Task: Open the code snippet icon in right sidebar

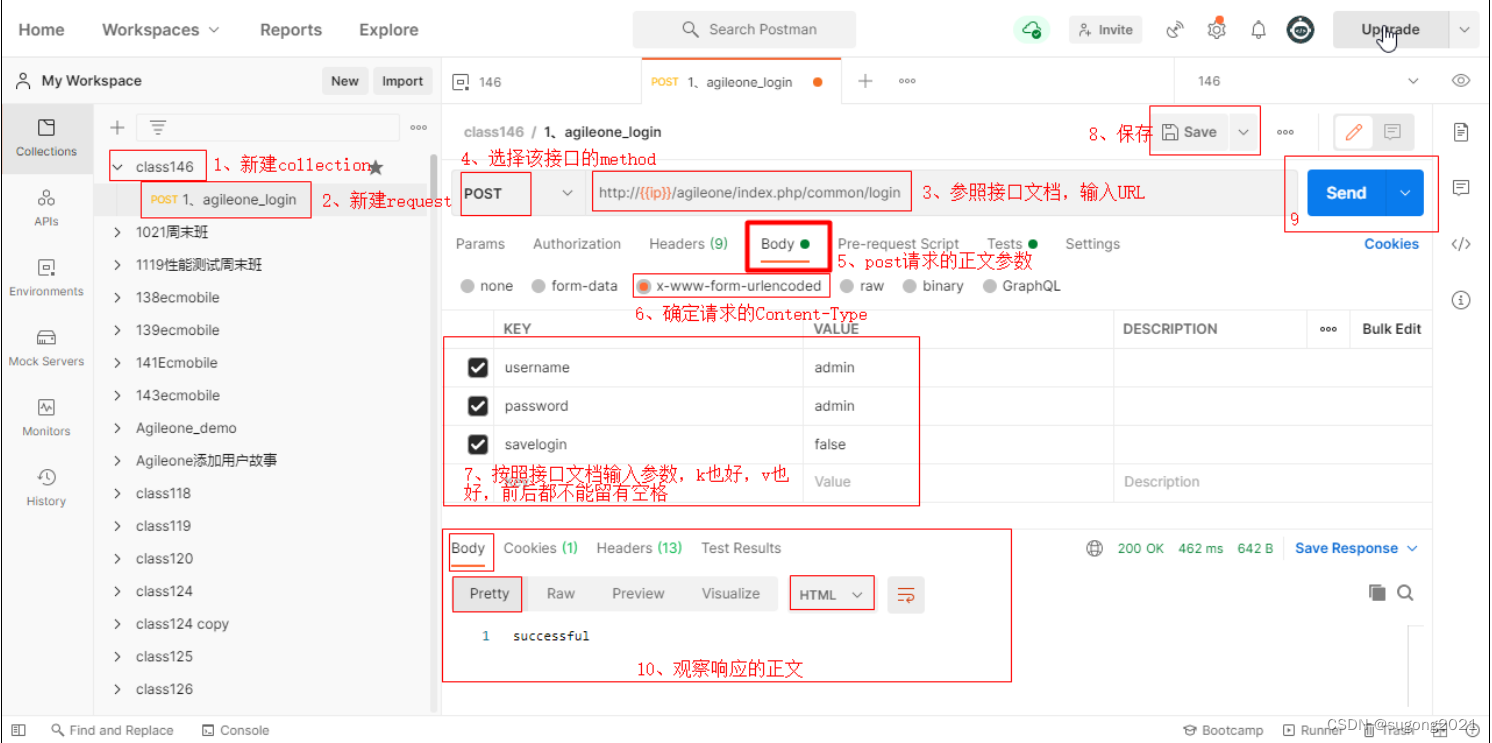Action: [1461, 243]
